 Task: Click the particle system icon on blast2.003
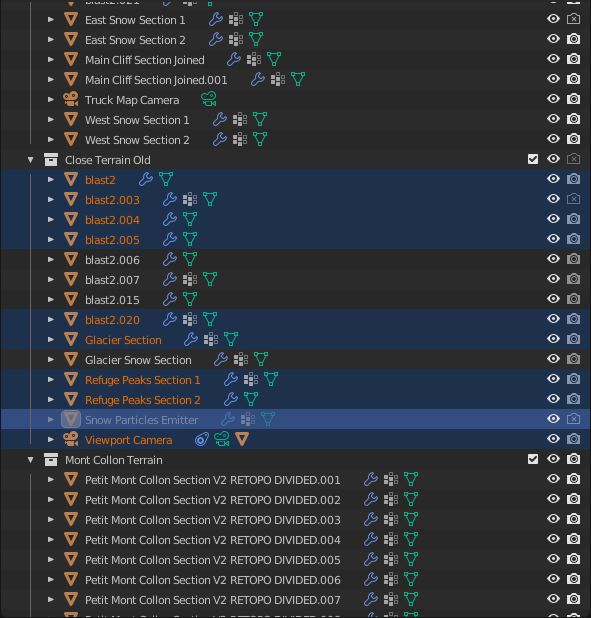point(190,199)
